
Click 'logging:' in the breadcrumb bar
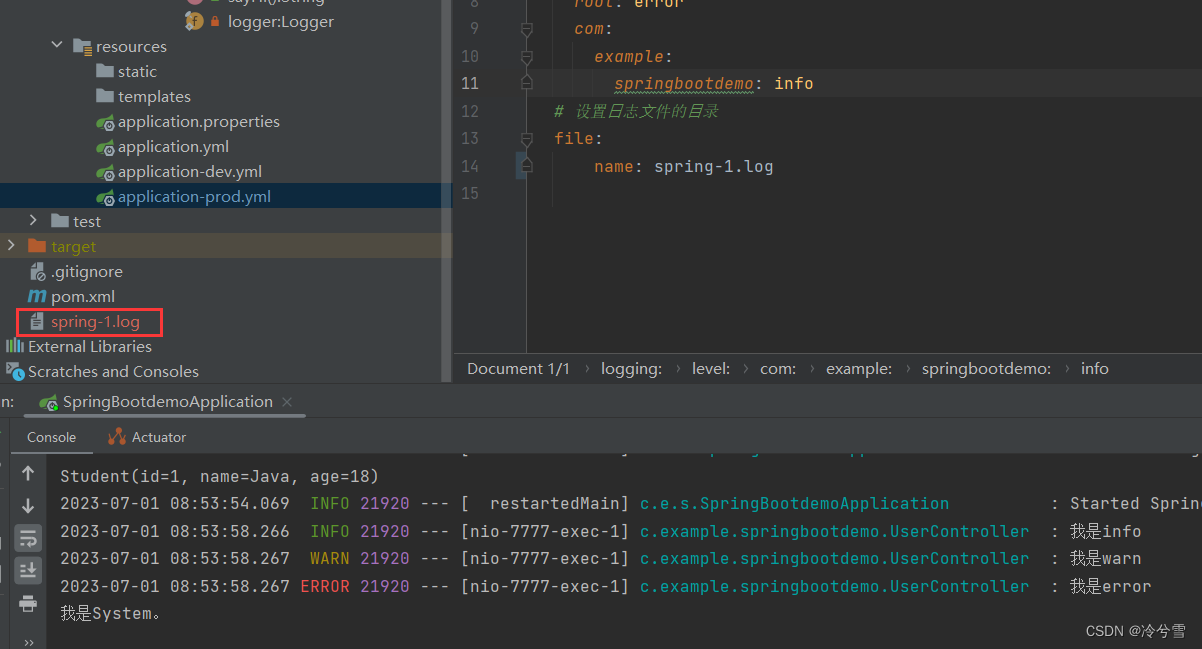click(x=631, y=368)
